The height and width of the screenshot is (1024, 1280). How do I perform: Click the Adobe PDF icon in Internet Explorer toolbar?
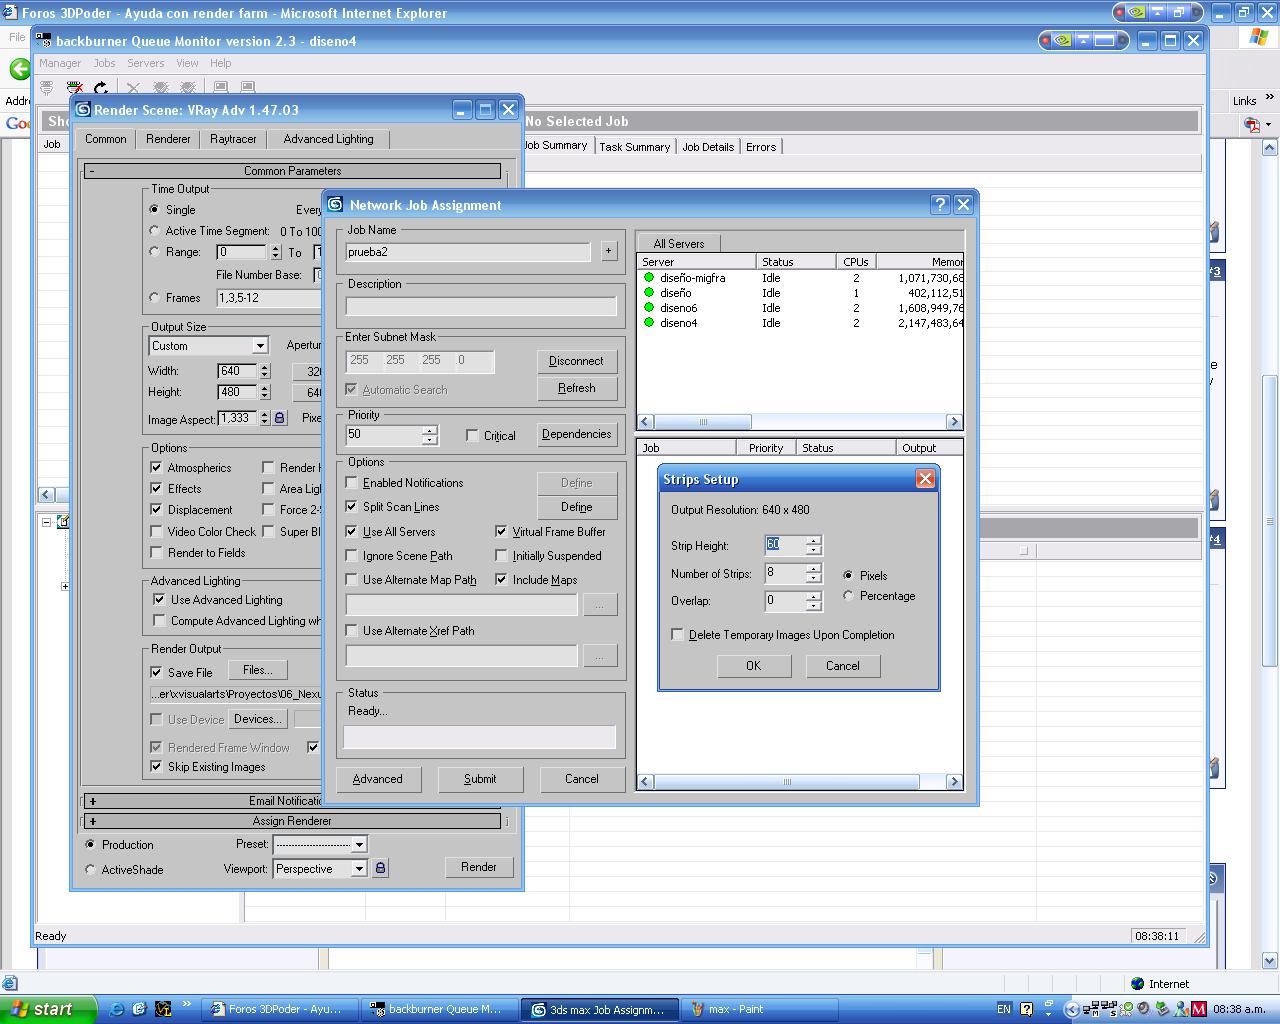pos(1252,124)
